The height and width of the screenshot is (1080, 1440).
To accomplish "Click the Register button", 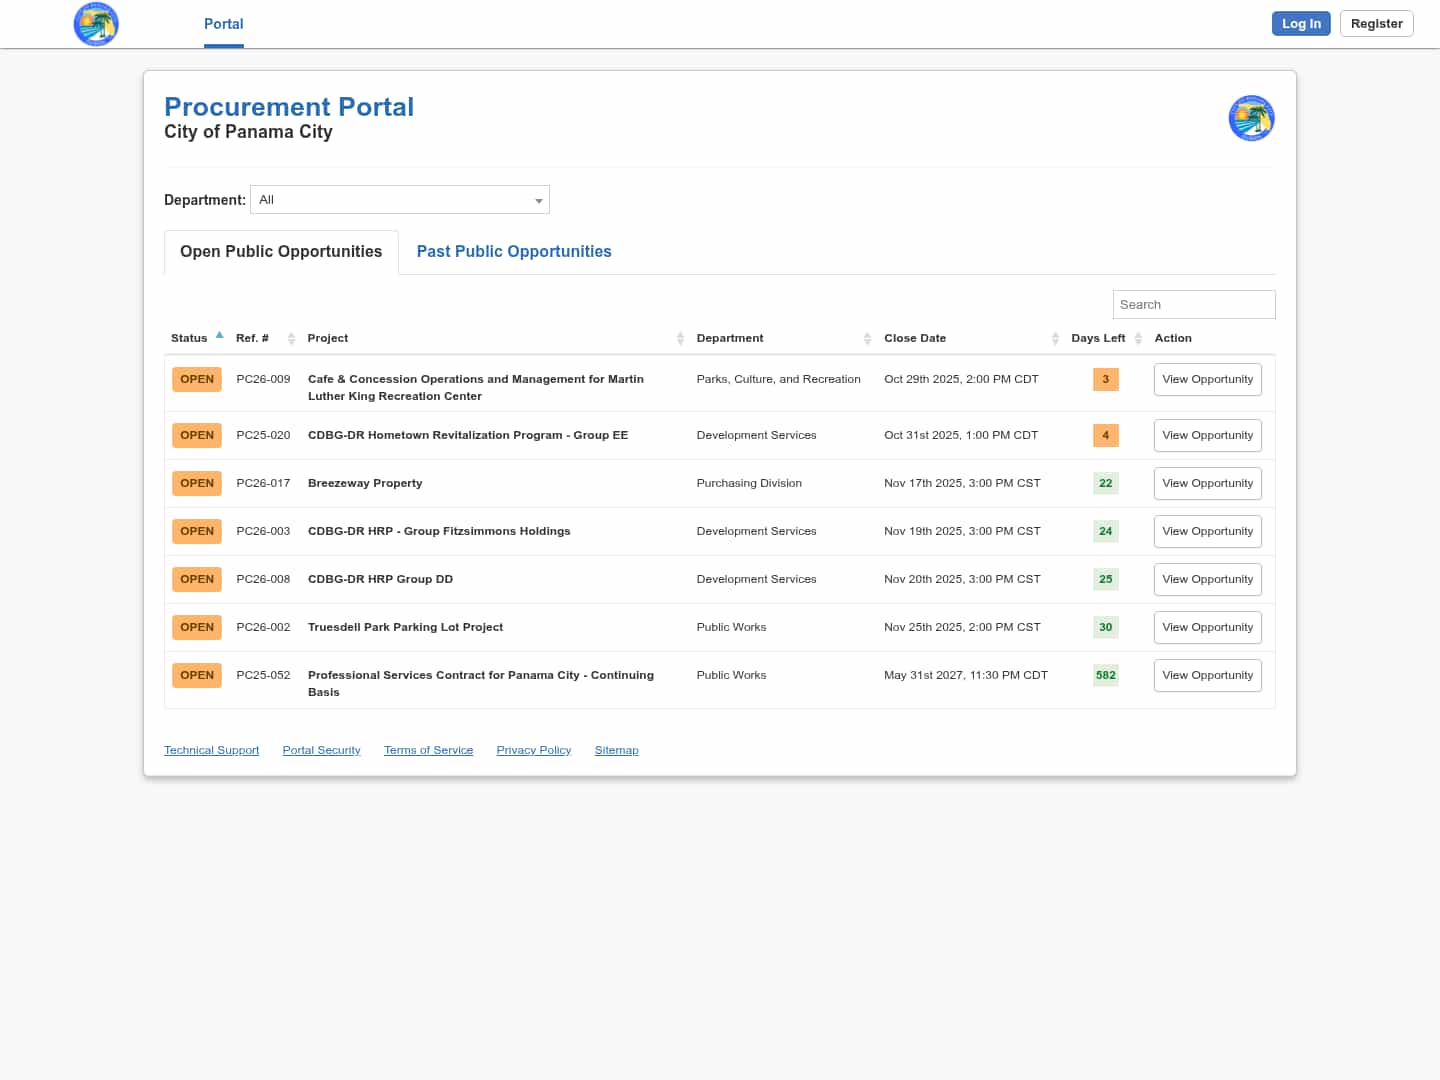I will [x=1376, y=24].
